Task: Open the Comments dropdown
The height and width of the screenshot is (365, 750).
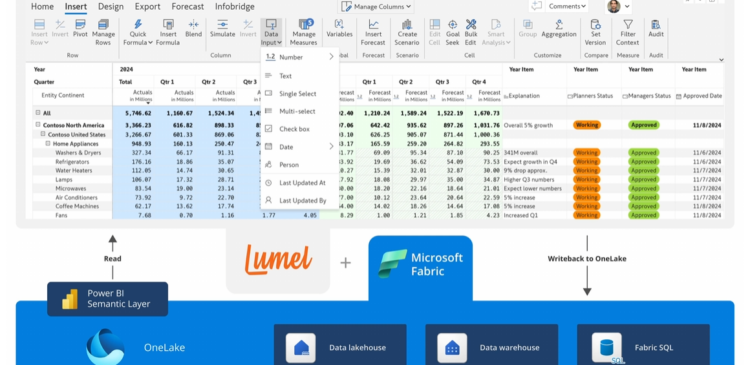Action: [x=567, y=6]
